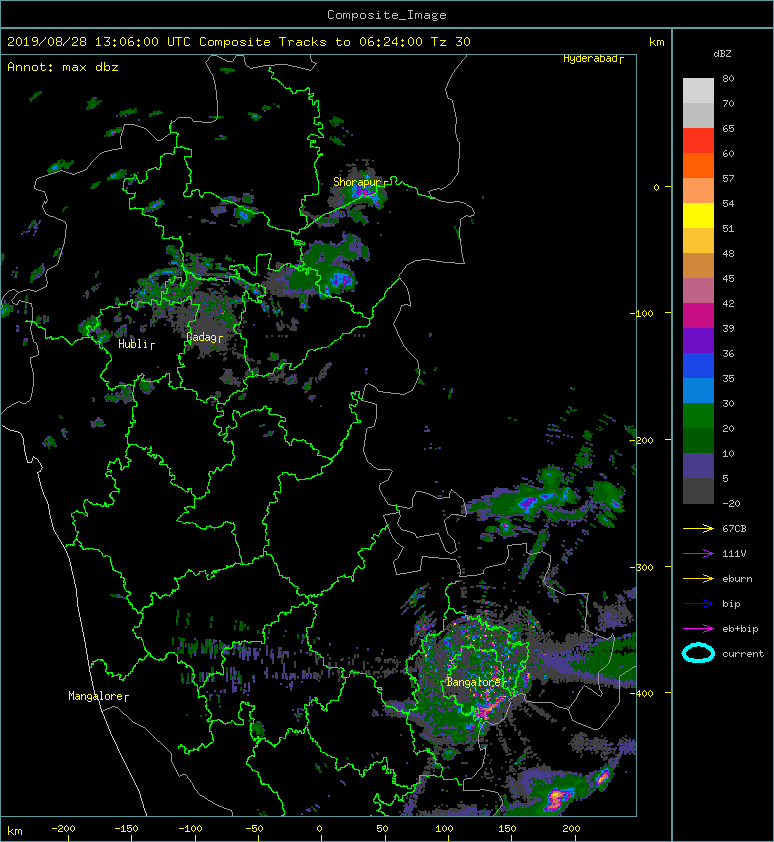The height and width of the screenshot is (842, 774).
Task: Click the cyan current ellipse icon
Action: 698,653
